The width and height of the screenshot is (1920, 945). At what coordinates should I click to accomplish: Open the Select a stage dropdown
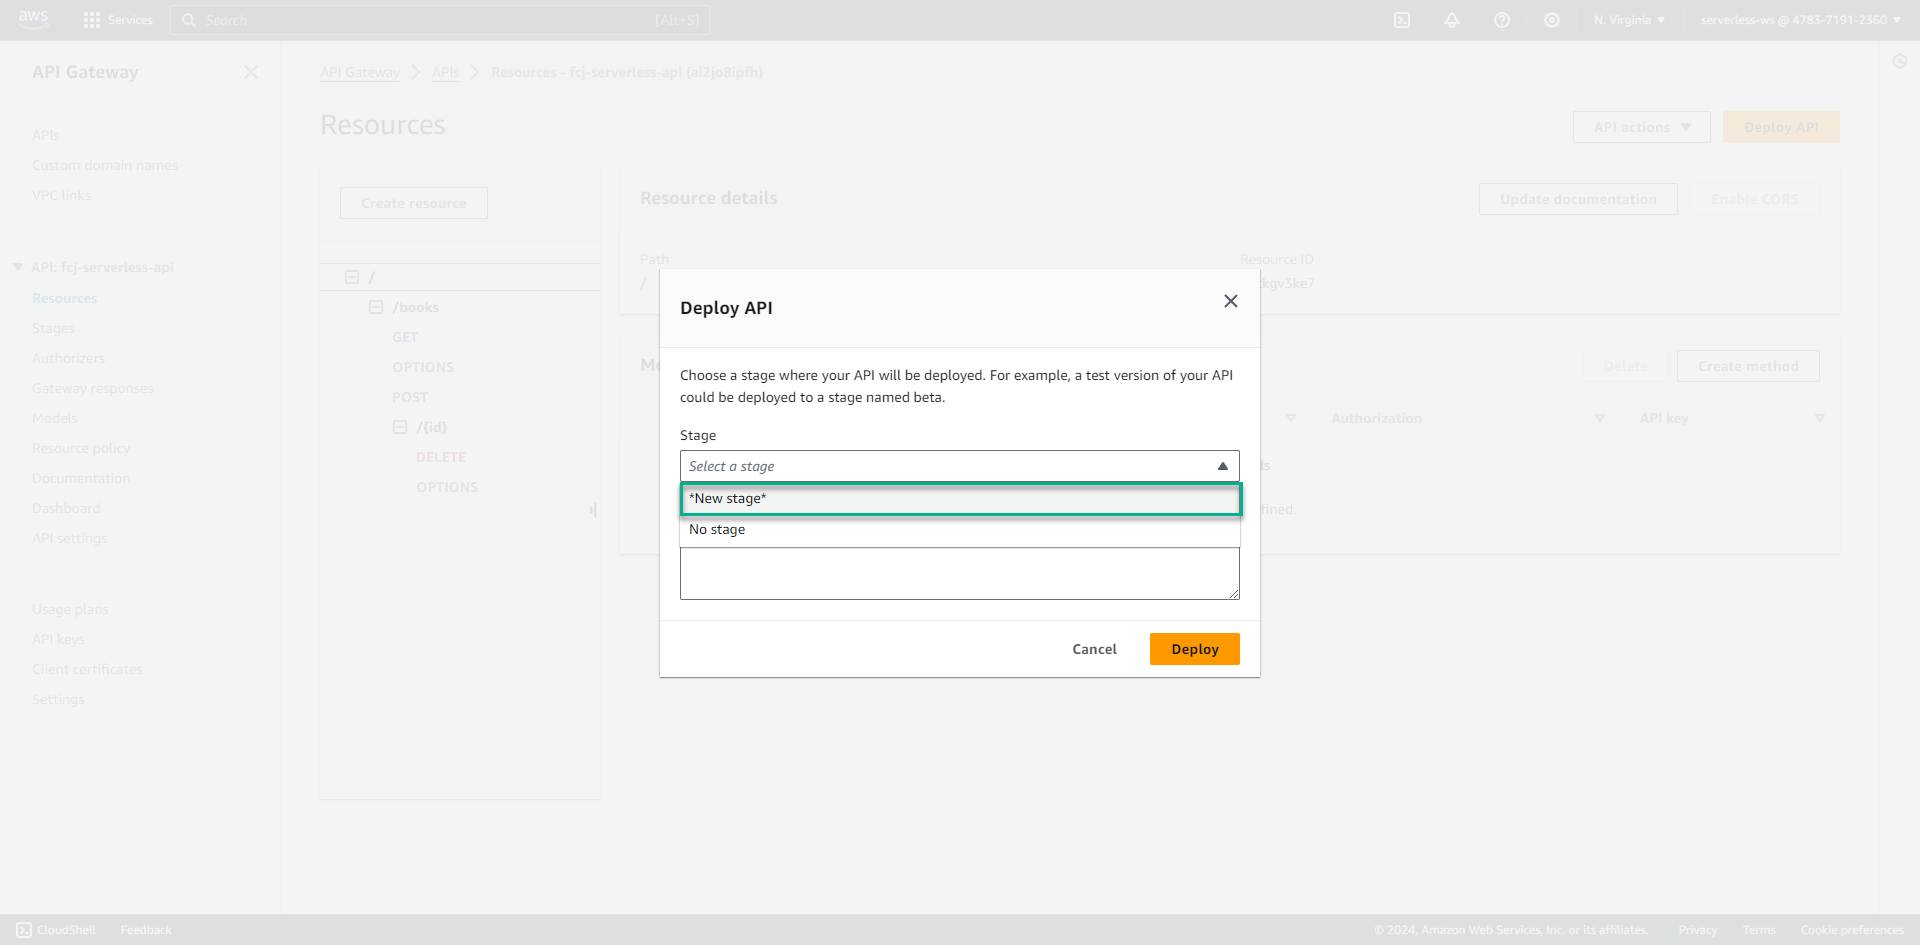click(960, 466)
